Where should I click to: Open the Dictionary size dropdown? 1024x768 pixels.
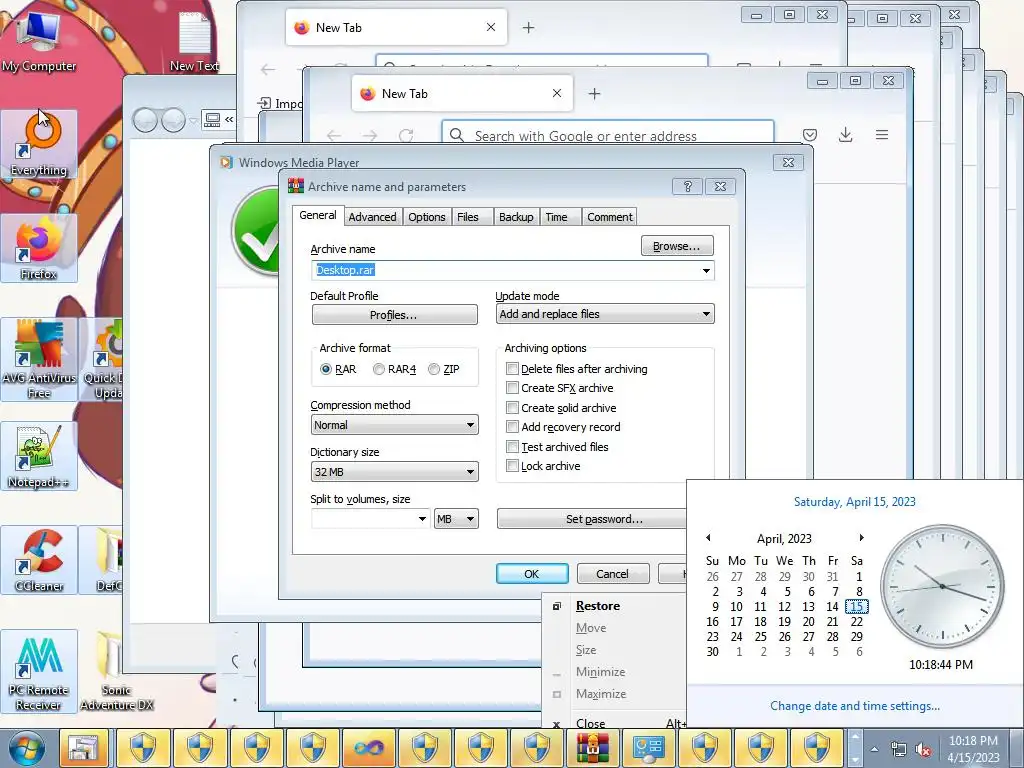pos(394,472)
